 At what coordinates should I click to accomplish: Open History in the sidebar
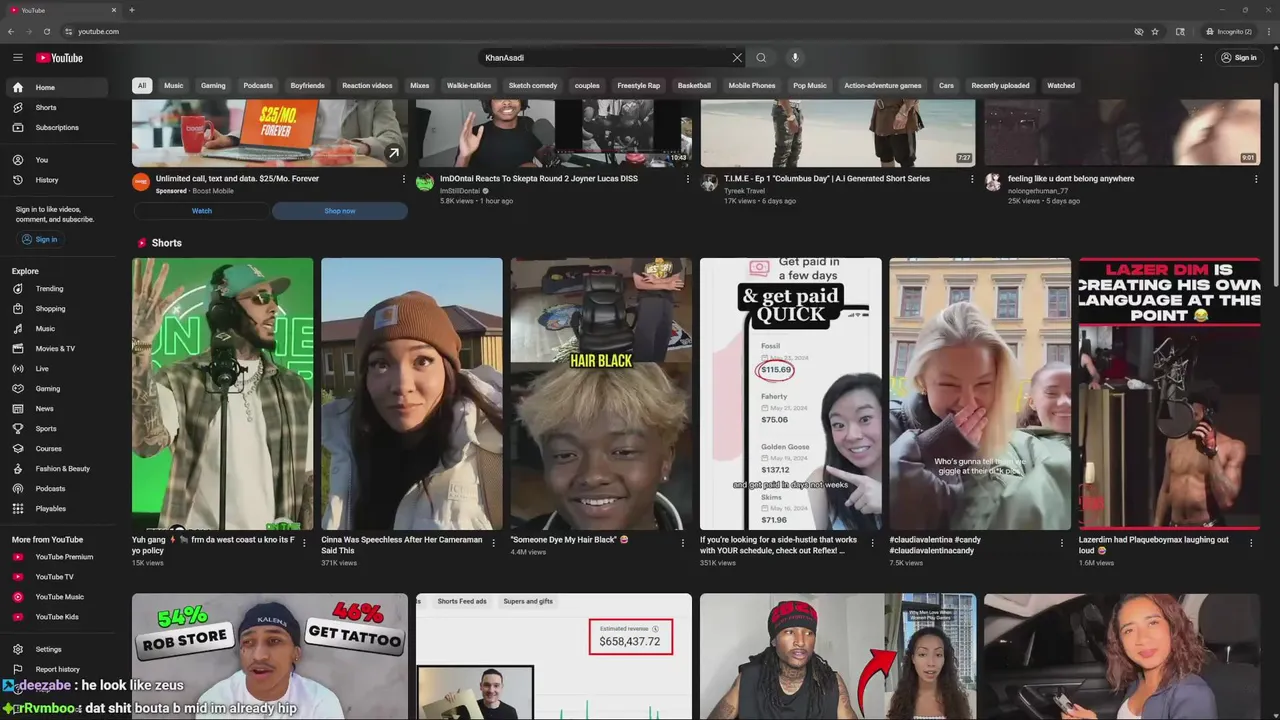59,180
